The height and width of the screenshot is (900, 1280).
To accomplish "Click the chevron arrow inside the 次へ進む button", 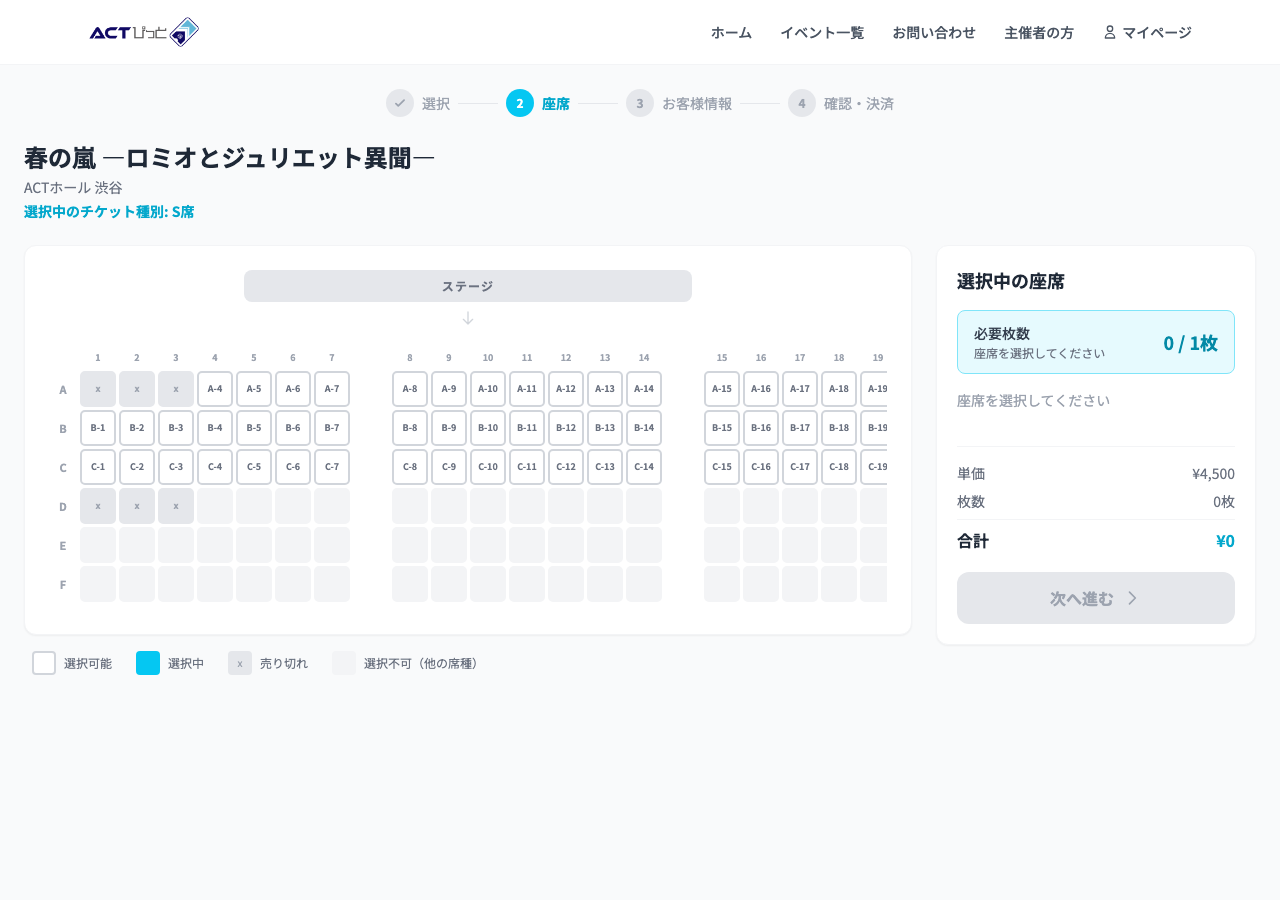I will tap(1131, 597).
